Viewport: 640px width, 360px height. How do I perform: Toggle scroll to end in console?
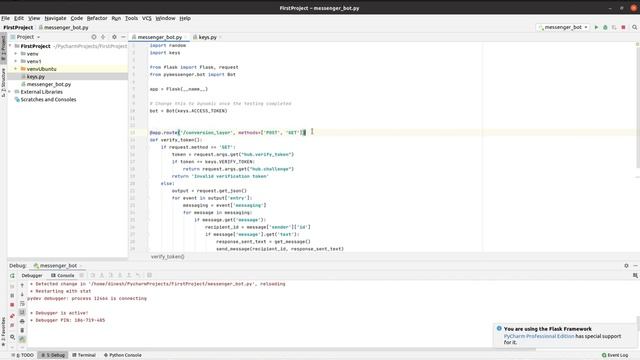pyautogui.click(x=22, y=312)
